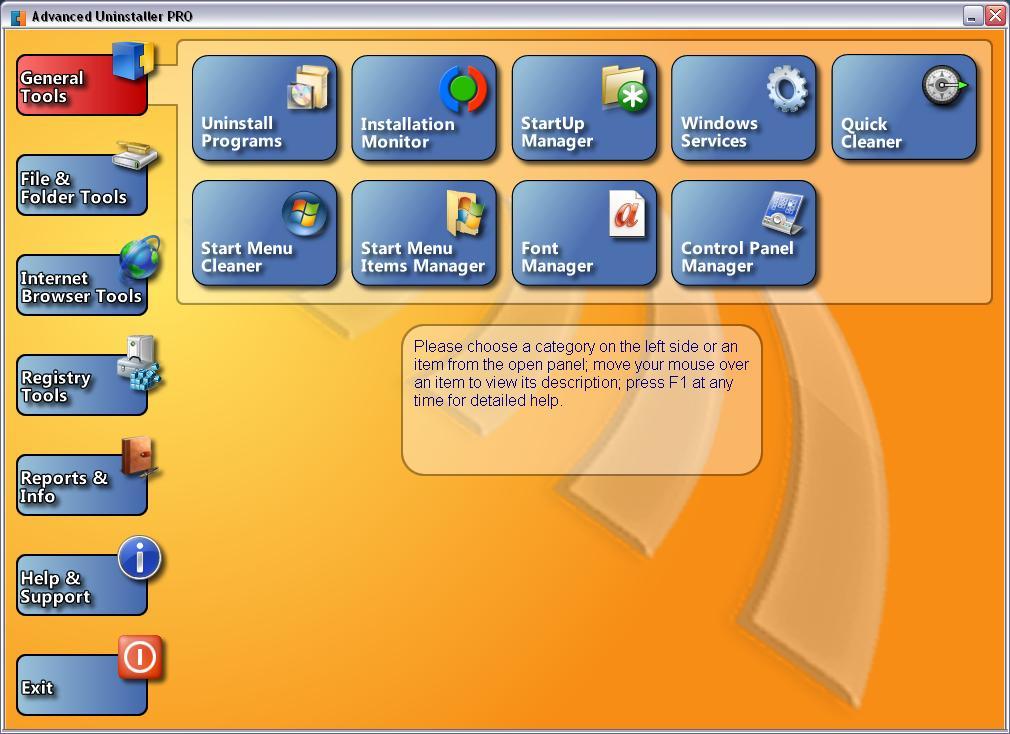Open the Uninstall Programs tool

click(264, 108)
